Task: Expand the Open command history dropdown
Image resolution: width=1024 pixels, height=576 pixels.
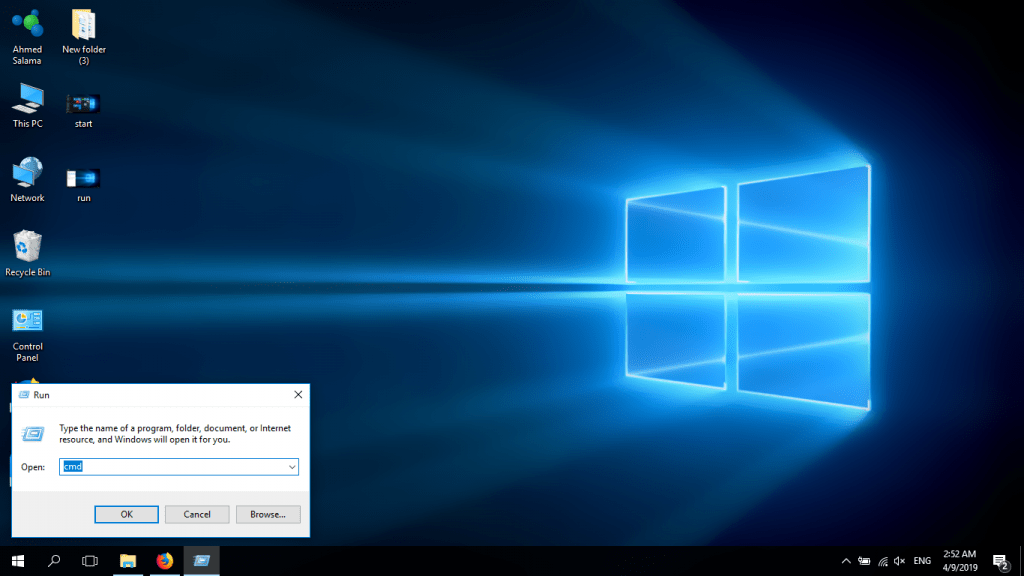Action: 292,467
